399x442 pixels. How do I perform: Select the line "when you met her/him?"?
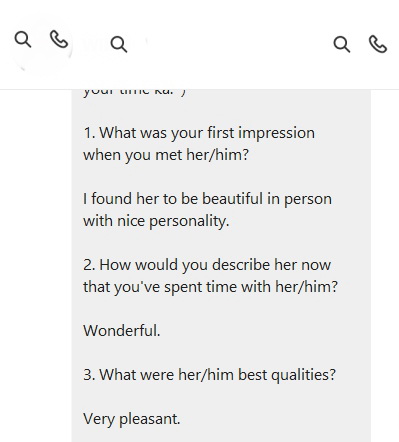[x=166, y=155]
